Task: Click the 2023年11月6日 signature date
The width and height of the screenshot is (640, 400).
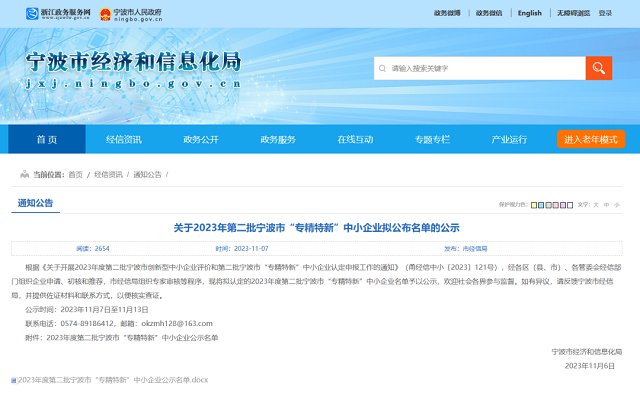Action: (x=589, y=366)
